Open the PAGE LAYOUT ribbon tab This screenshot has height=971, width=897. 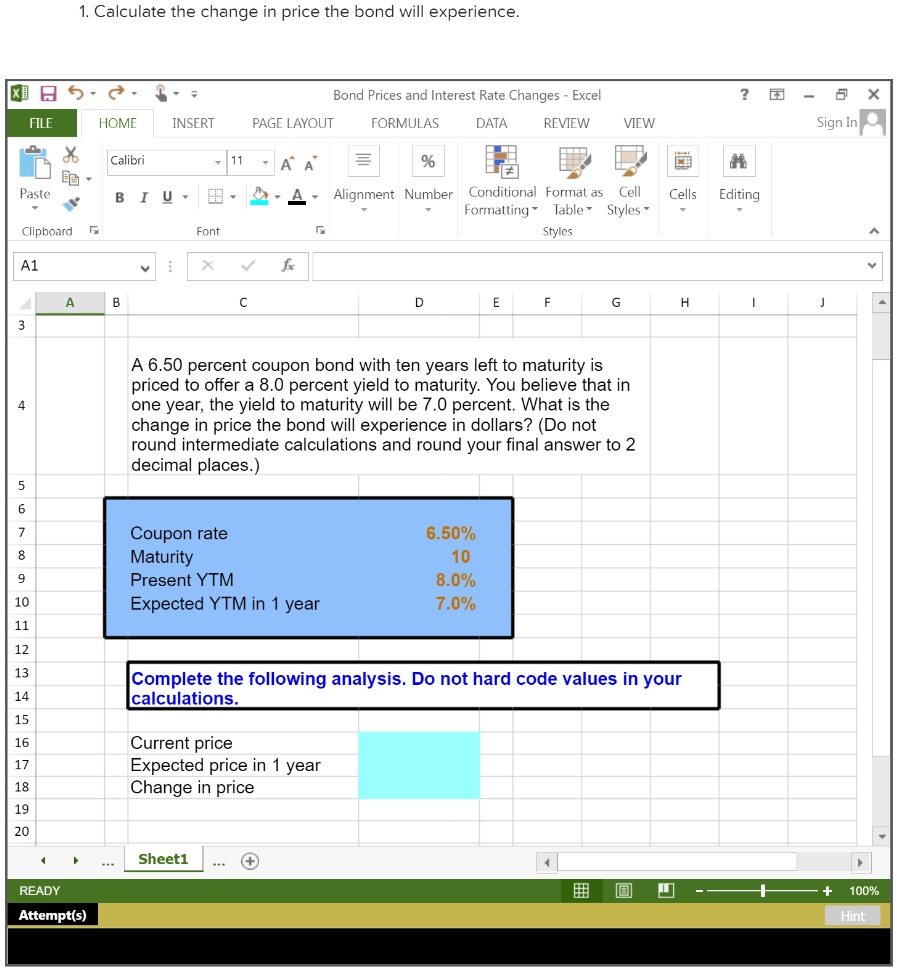point(292,123)
